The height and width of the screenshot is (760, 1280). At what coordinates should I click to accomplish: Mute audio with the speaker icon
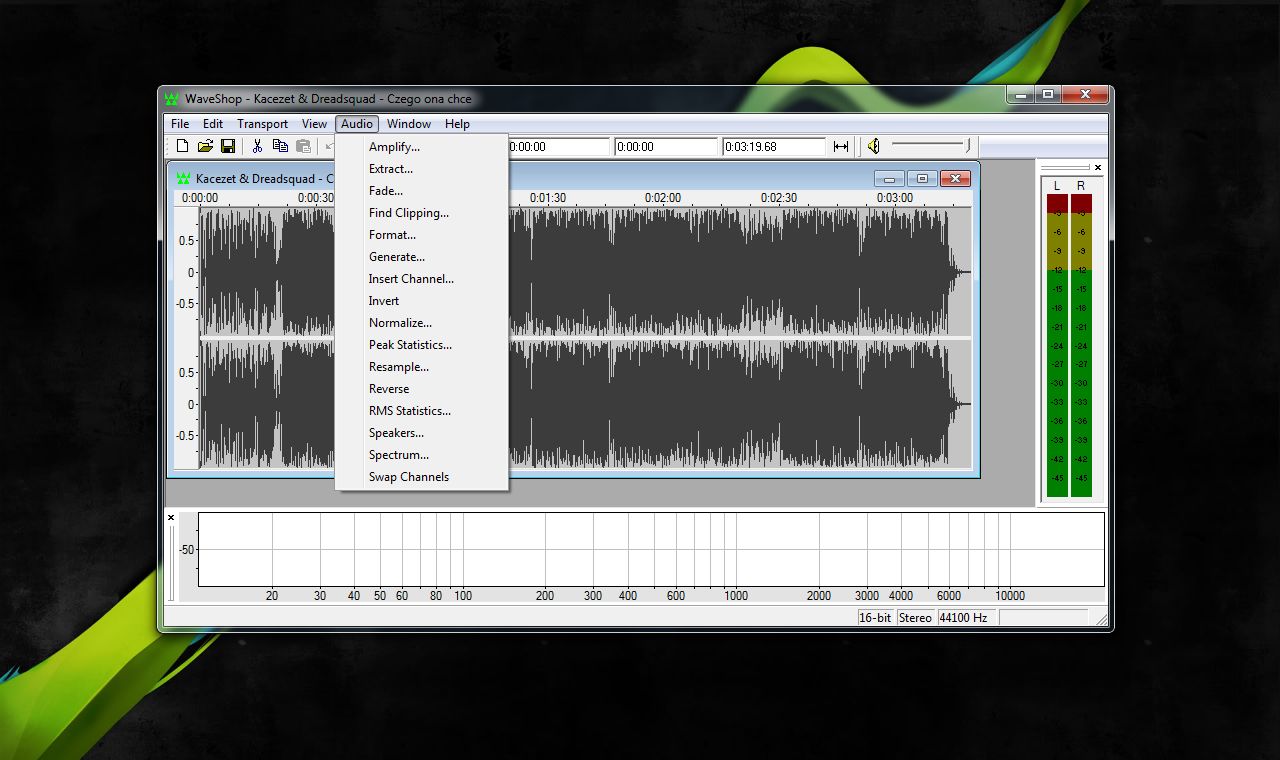point(873,147)
